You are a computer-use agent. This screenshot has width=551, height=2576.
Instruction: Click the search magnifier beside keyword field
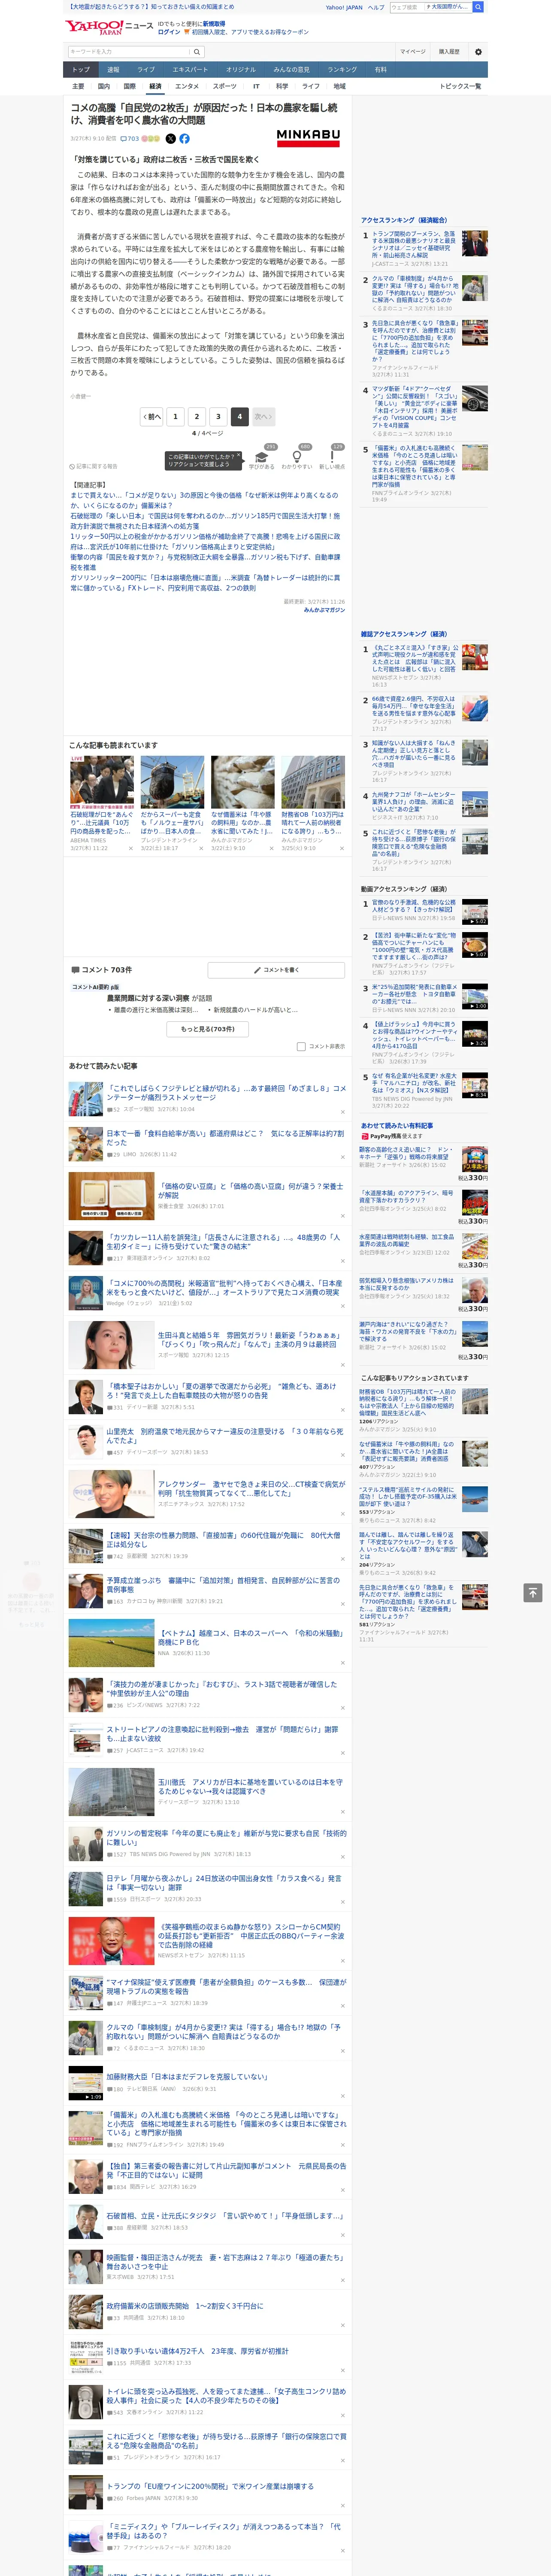(x=197, y=52)
